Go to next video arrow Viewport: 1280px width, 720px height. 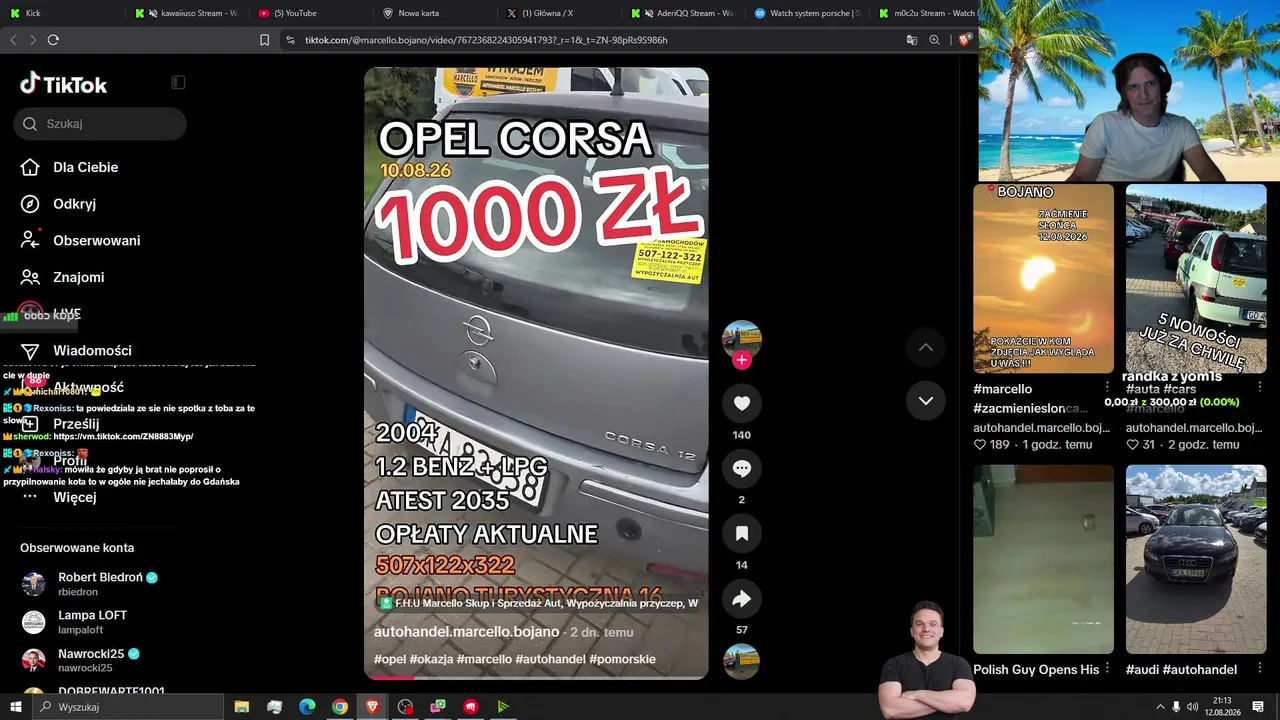(x=926, y=401)
